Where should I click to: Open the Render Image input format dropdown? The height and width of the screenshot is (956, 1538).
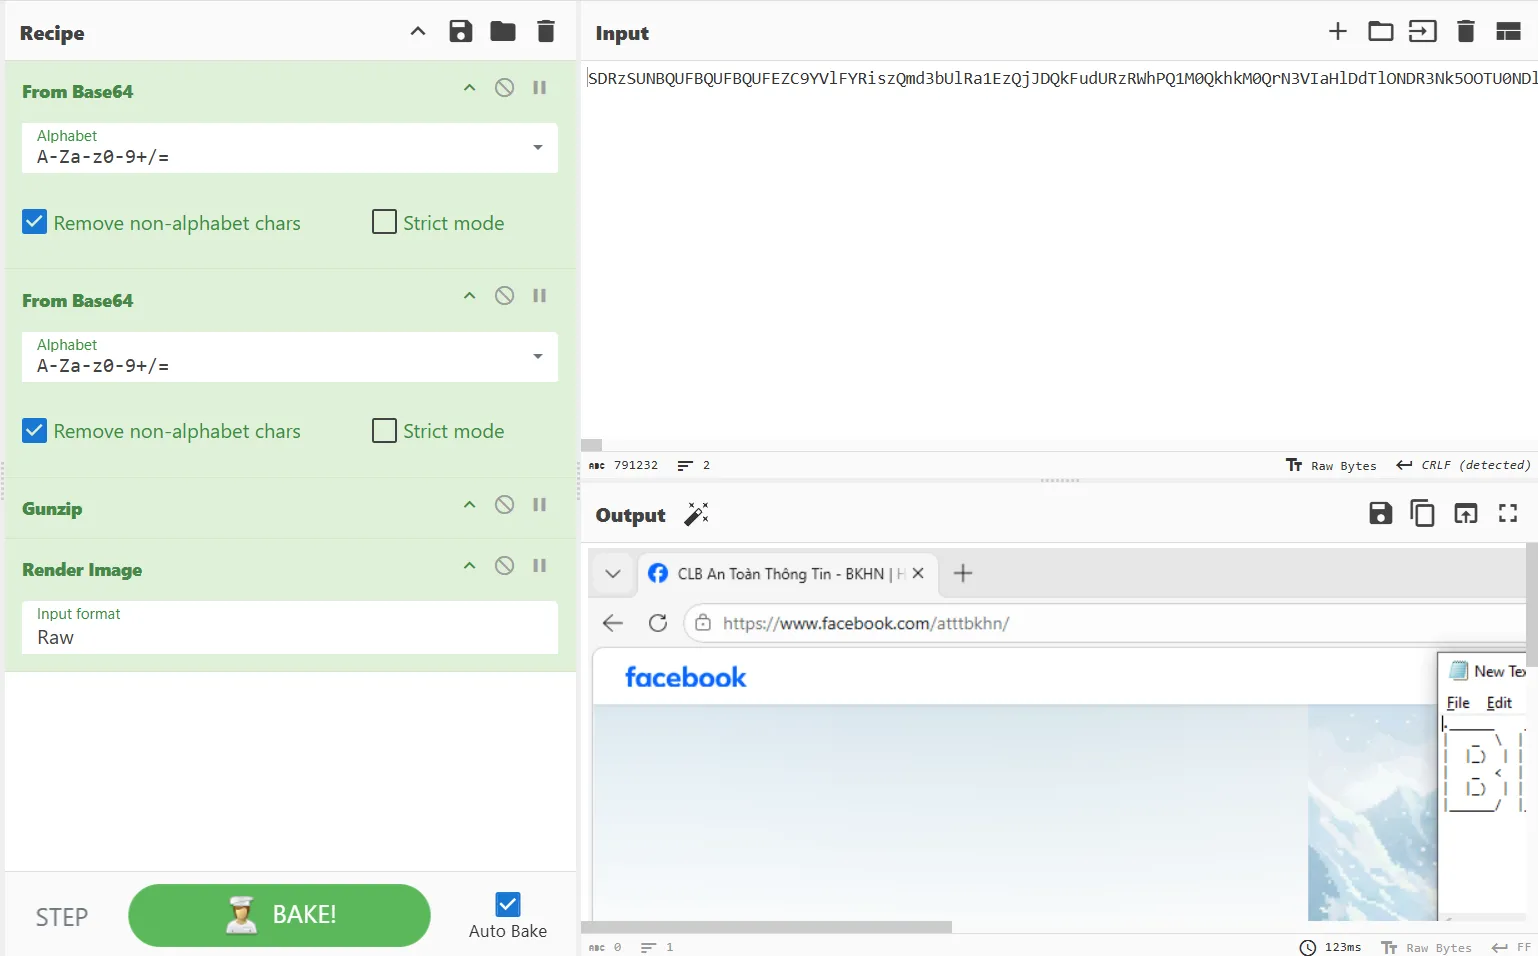289,628
